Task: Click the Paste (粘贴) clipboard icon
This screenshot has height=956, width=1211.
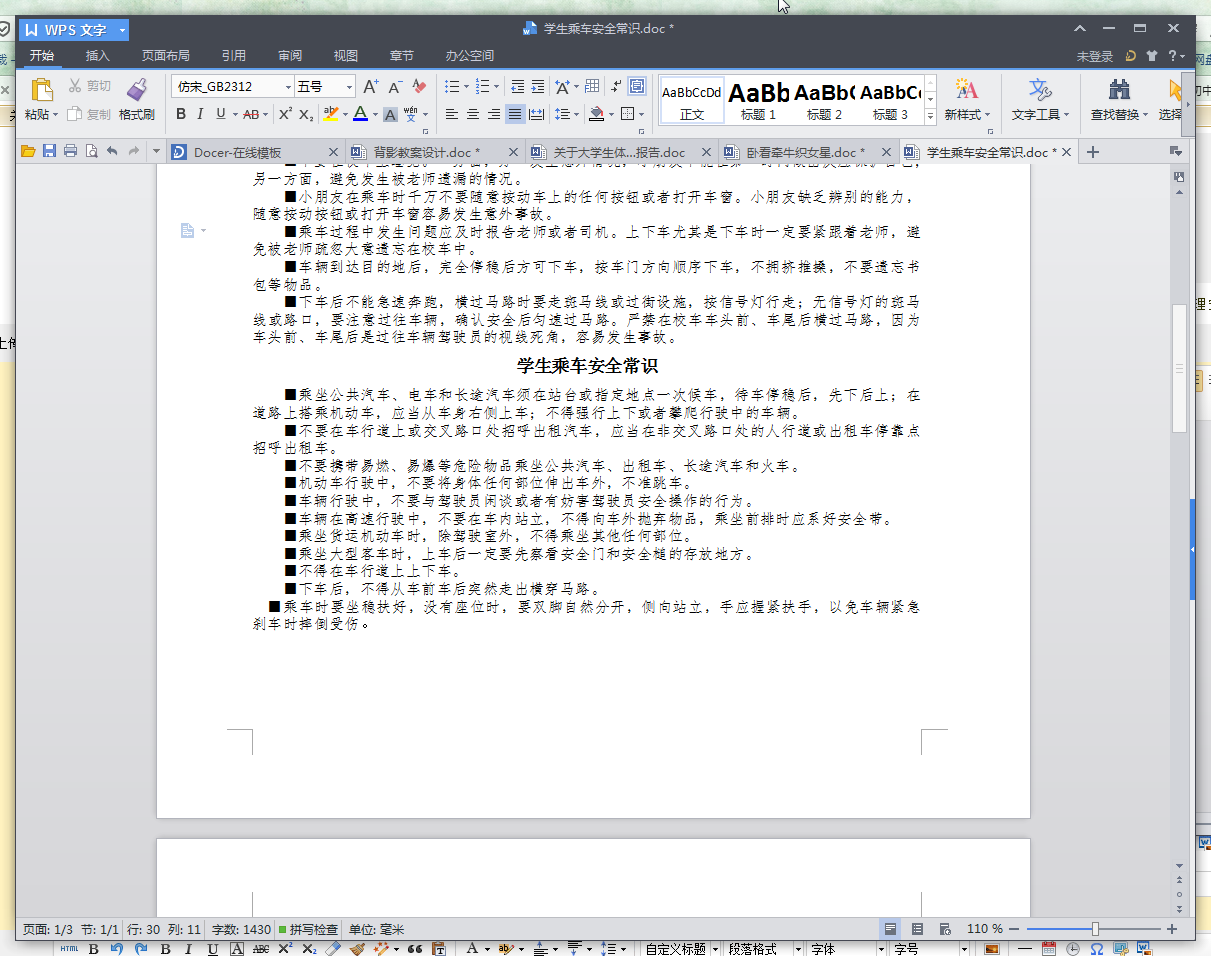Action: pos(41,89)
